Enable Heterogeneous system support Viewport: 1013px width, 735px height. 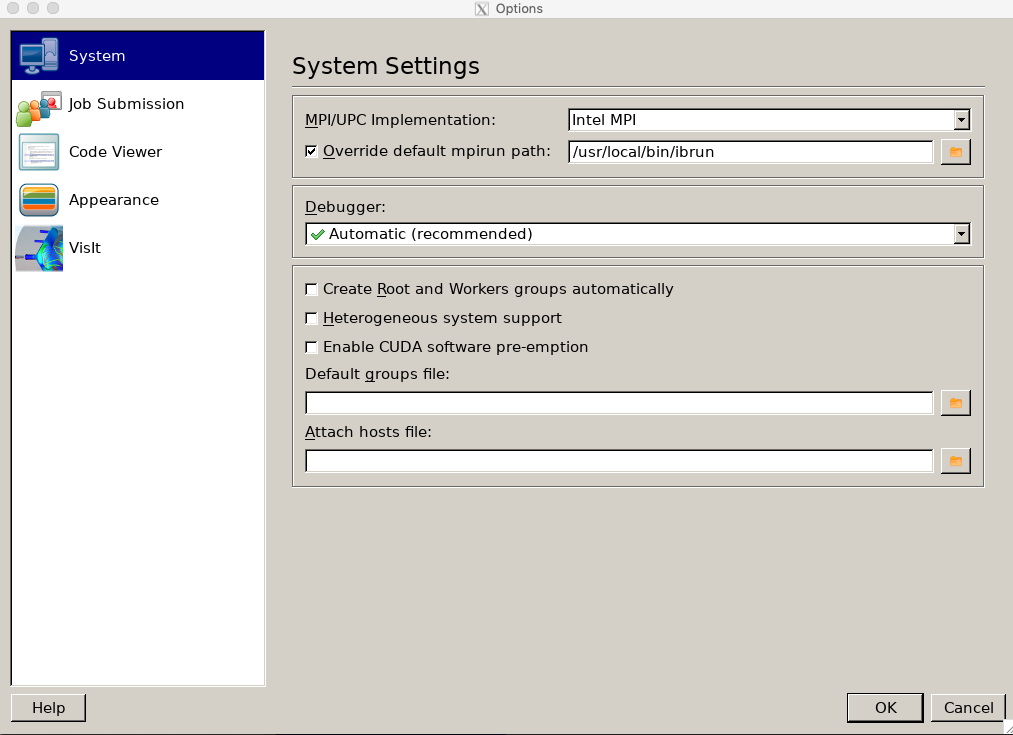click(311, 318)
